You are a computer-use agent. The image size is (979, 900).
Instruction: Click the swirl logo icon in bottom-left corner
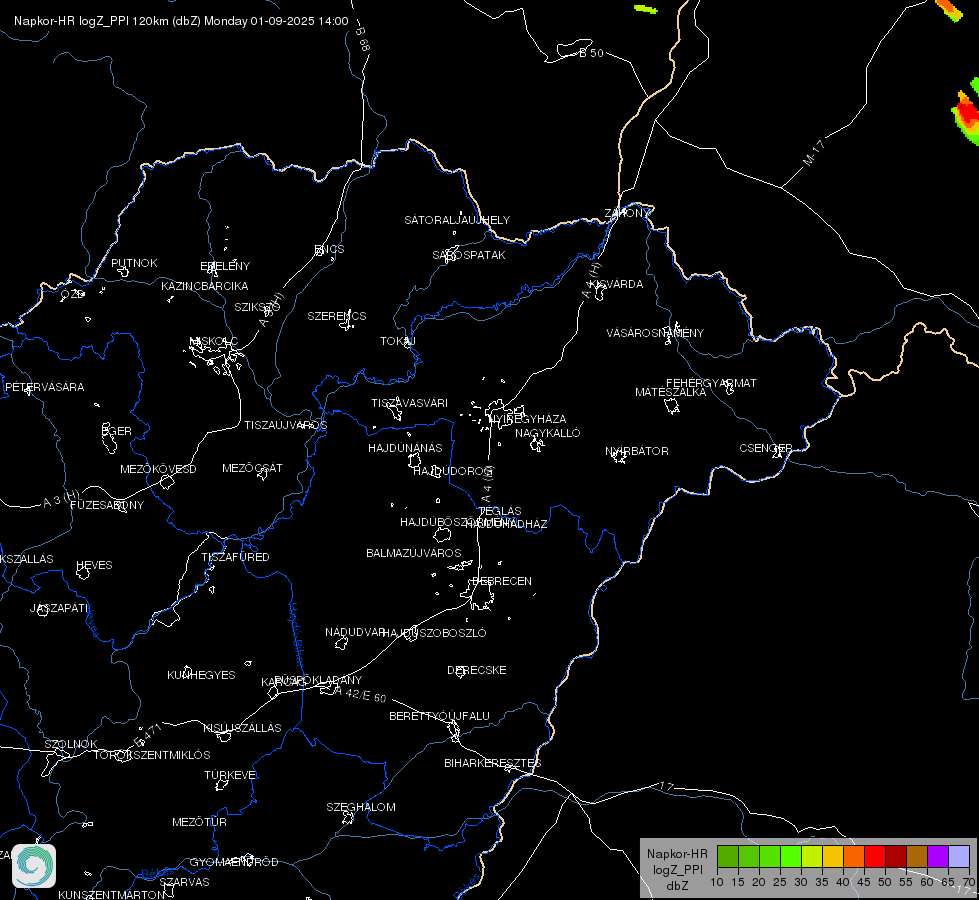pyautogui.click(x=34, y=866)
